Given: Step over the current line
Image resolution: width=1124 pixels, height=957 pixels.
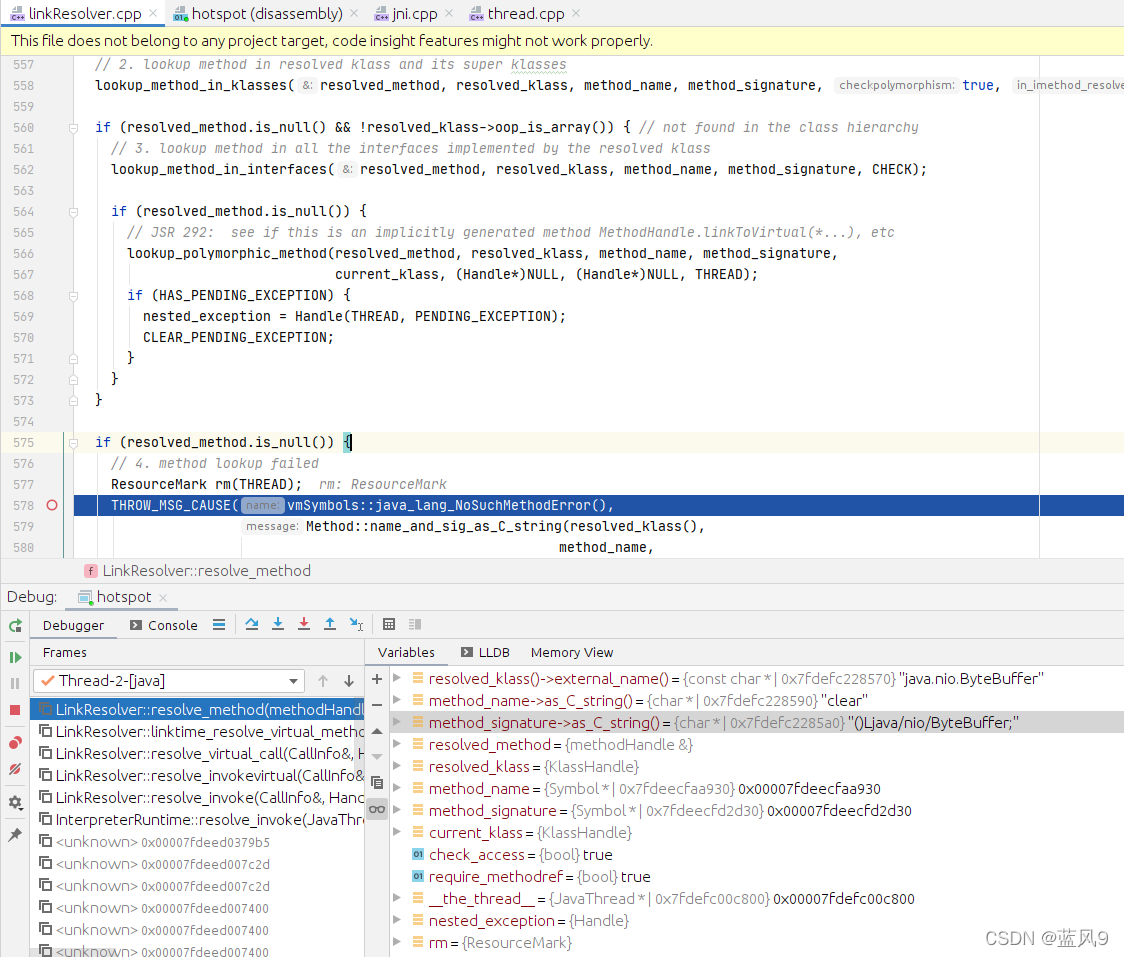Looking at the screenshot, I should click(x=252, y=623).
